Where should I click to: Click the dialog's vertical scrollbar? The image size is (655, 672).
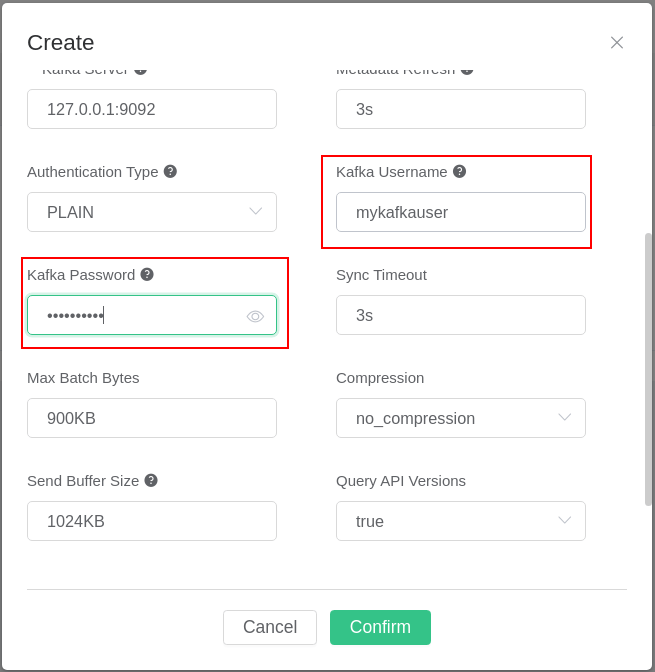648,369
